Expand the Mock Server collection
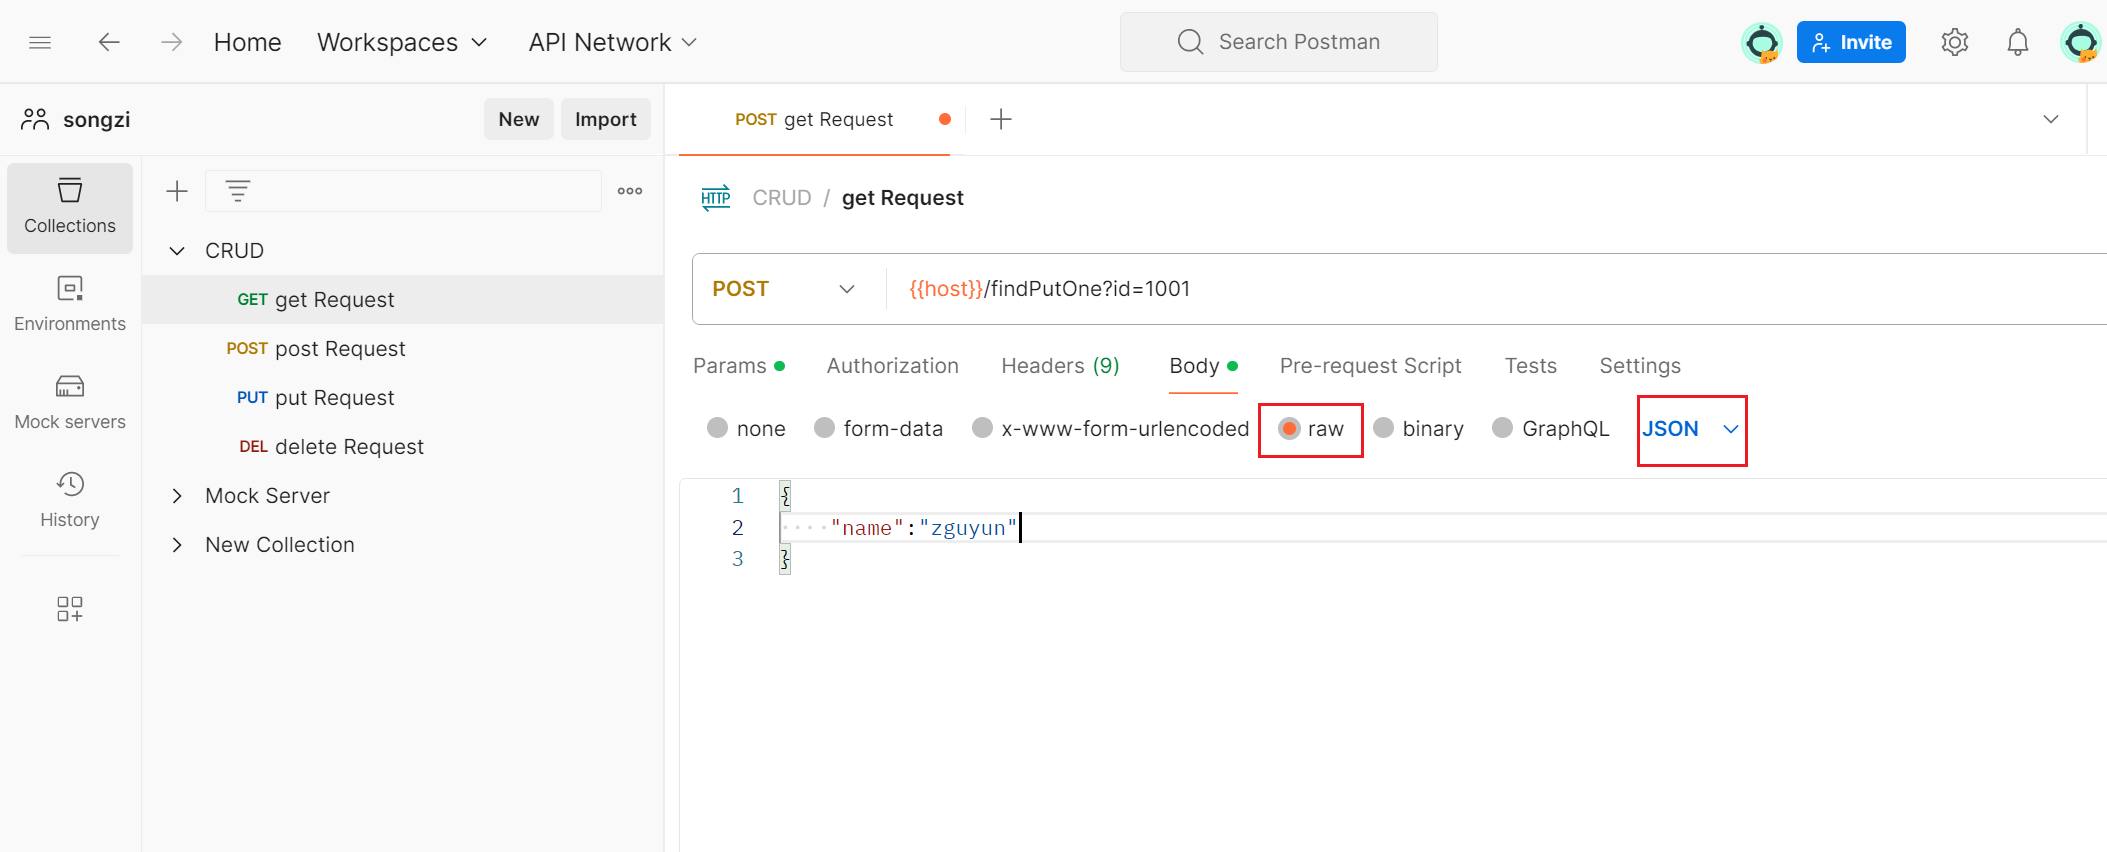This screenshot has width=2107, height=852. (177, 496)
